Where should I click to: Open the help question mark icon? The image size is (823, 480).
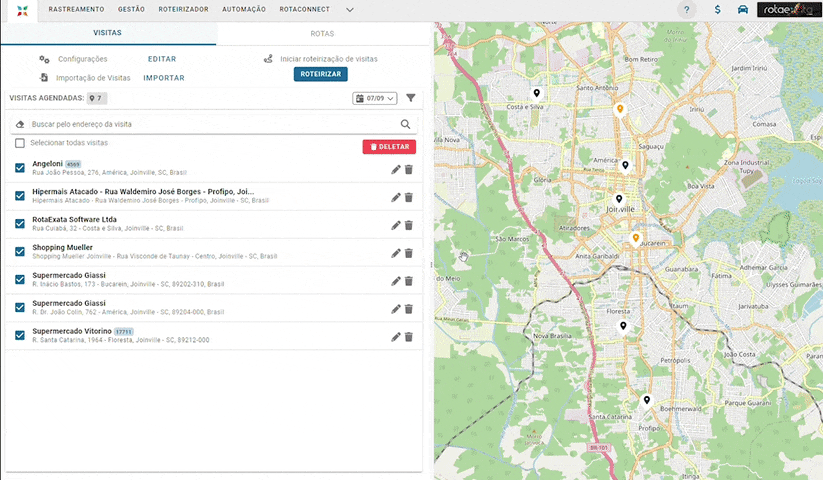click(687, 10)
